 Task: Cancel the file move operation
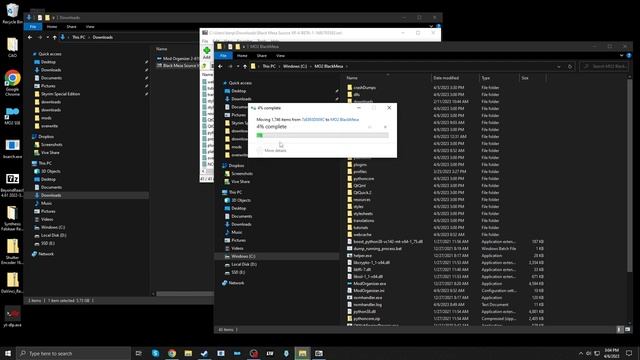pos(385,127)
